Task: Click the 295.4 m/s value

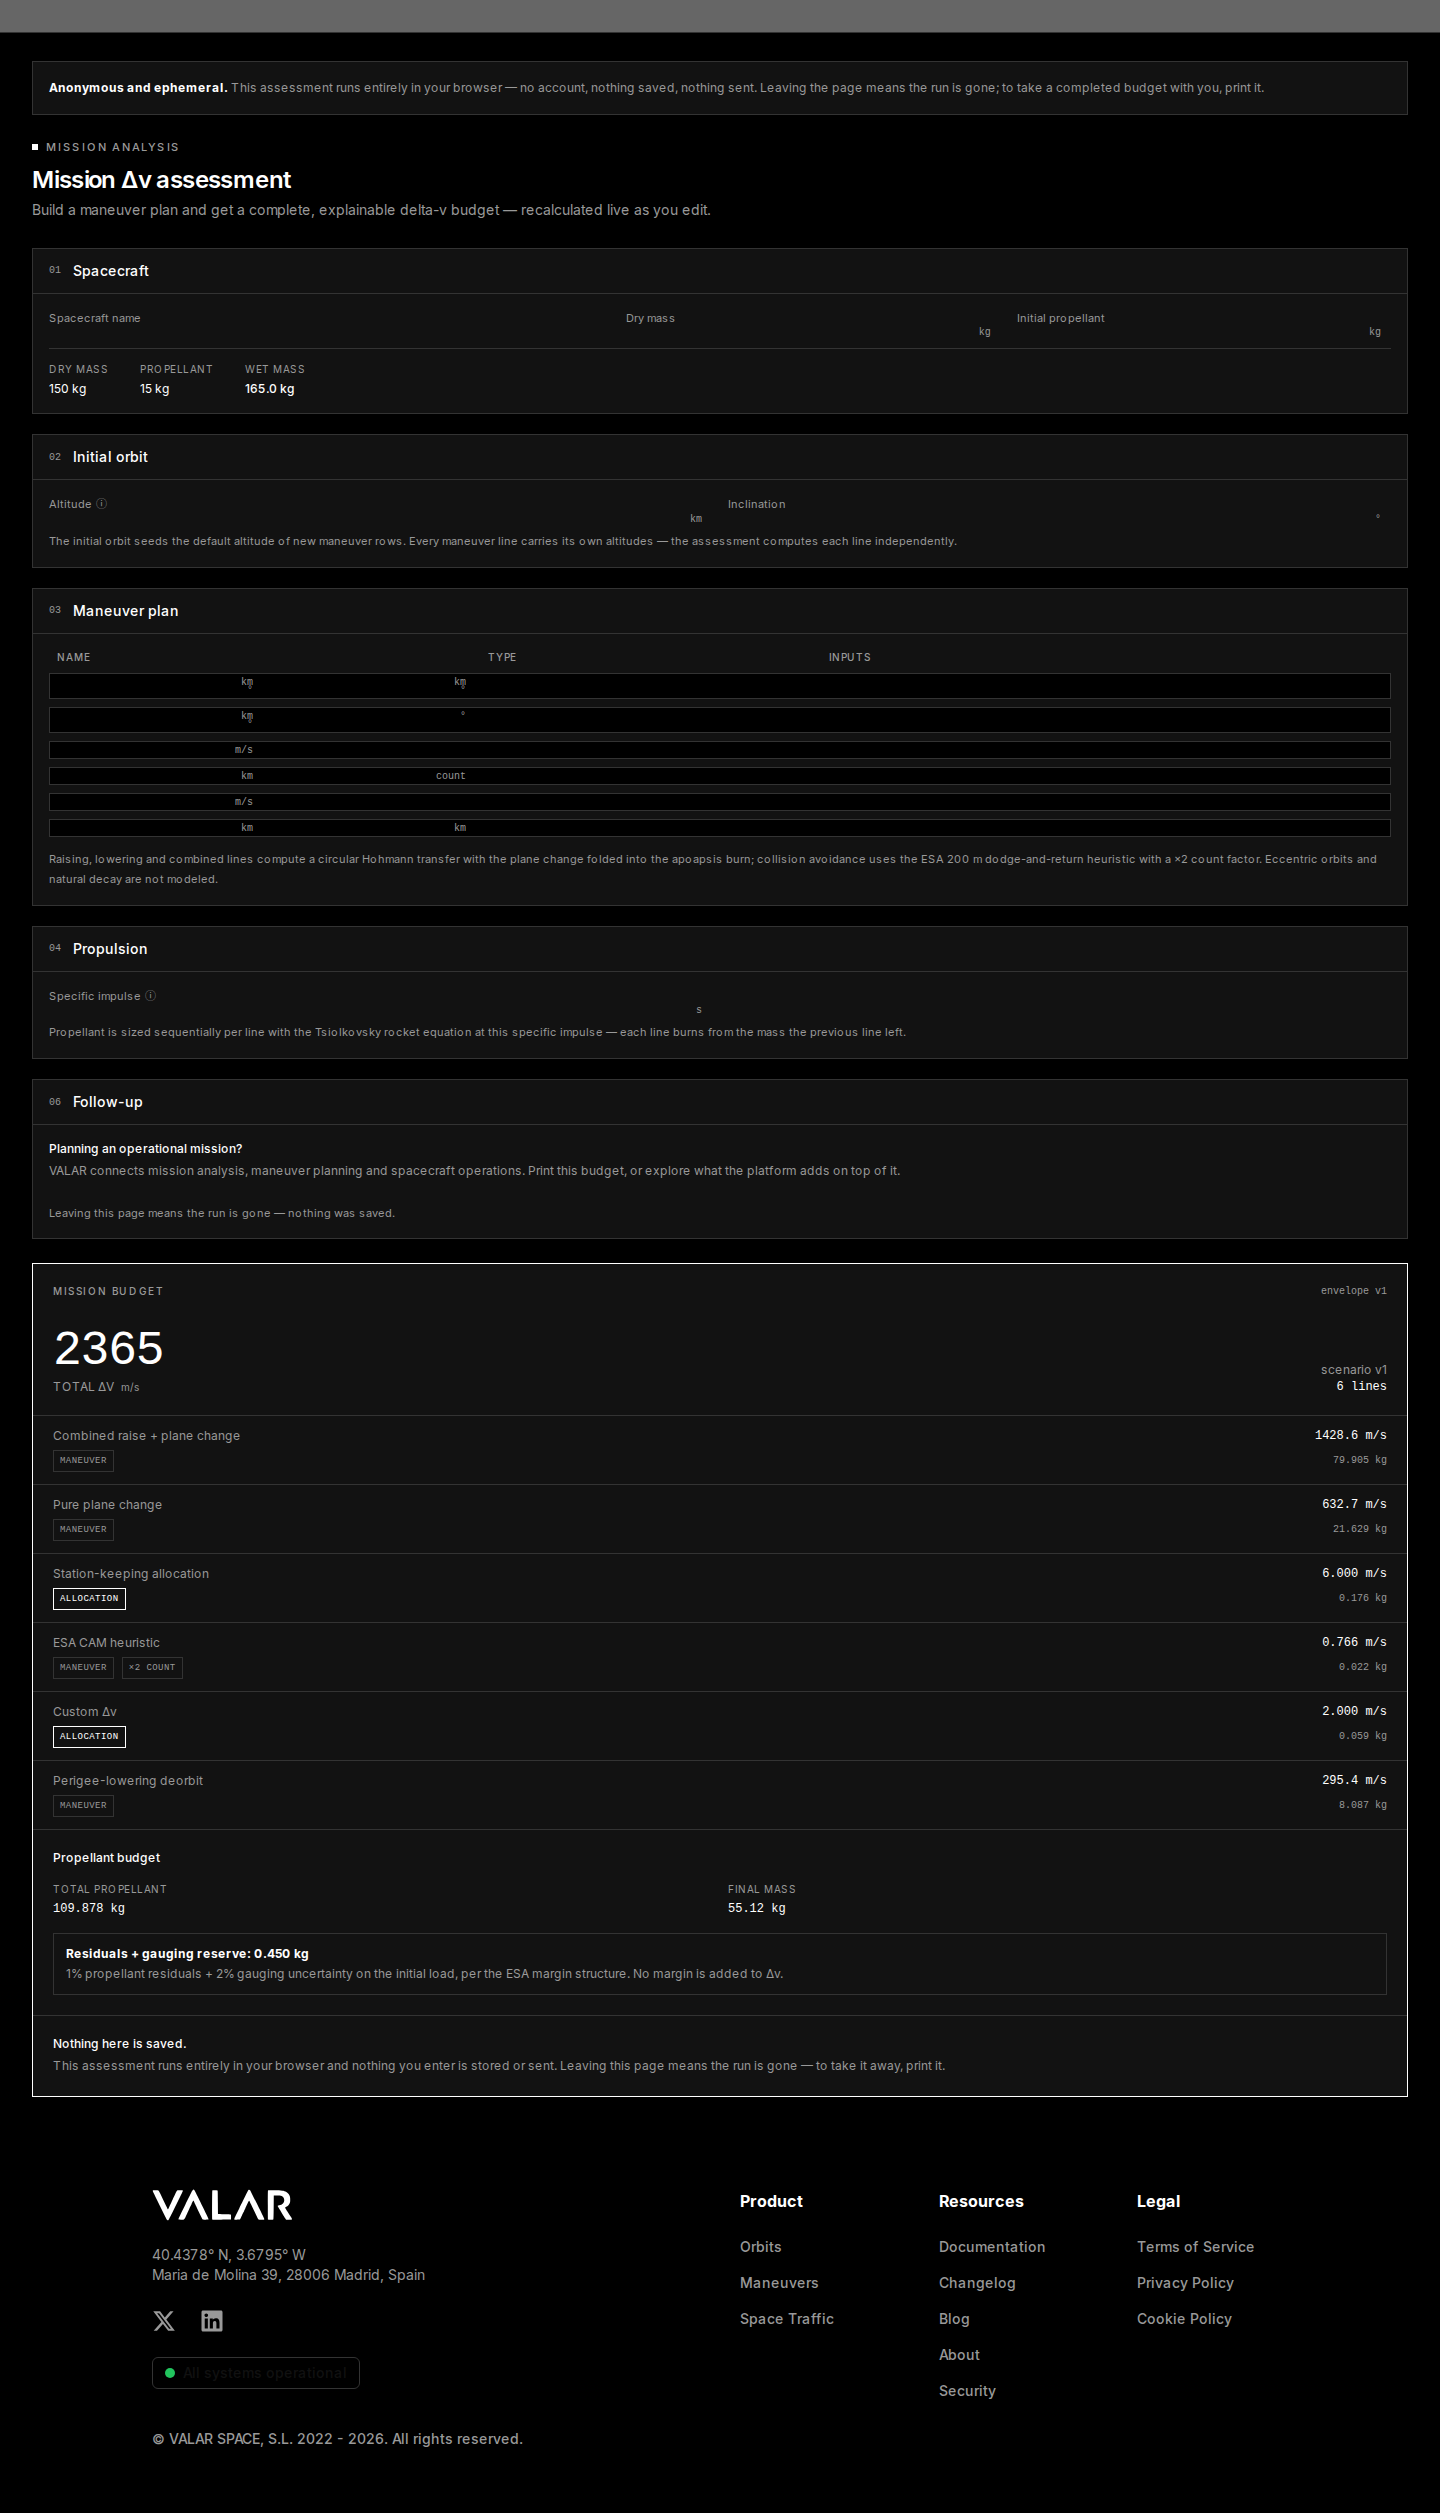Action: pos(1354,1780)
